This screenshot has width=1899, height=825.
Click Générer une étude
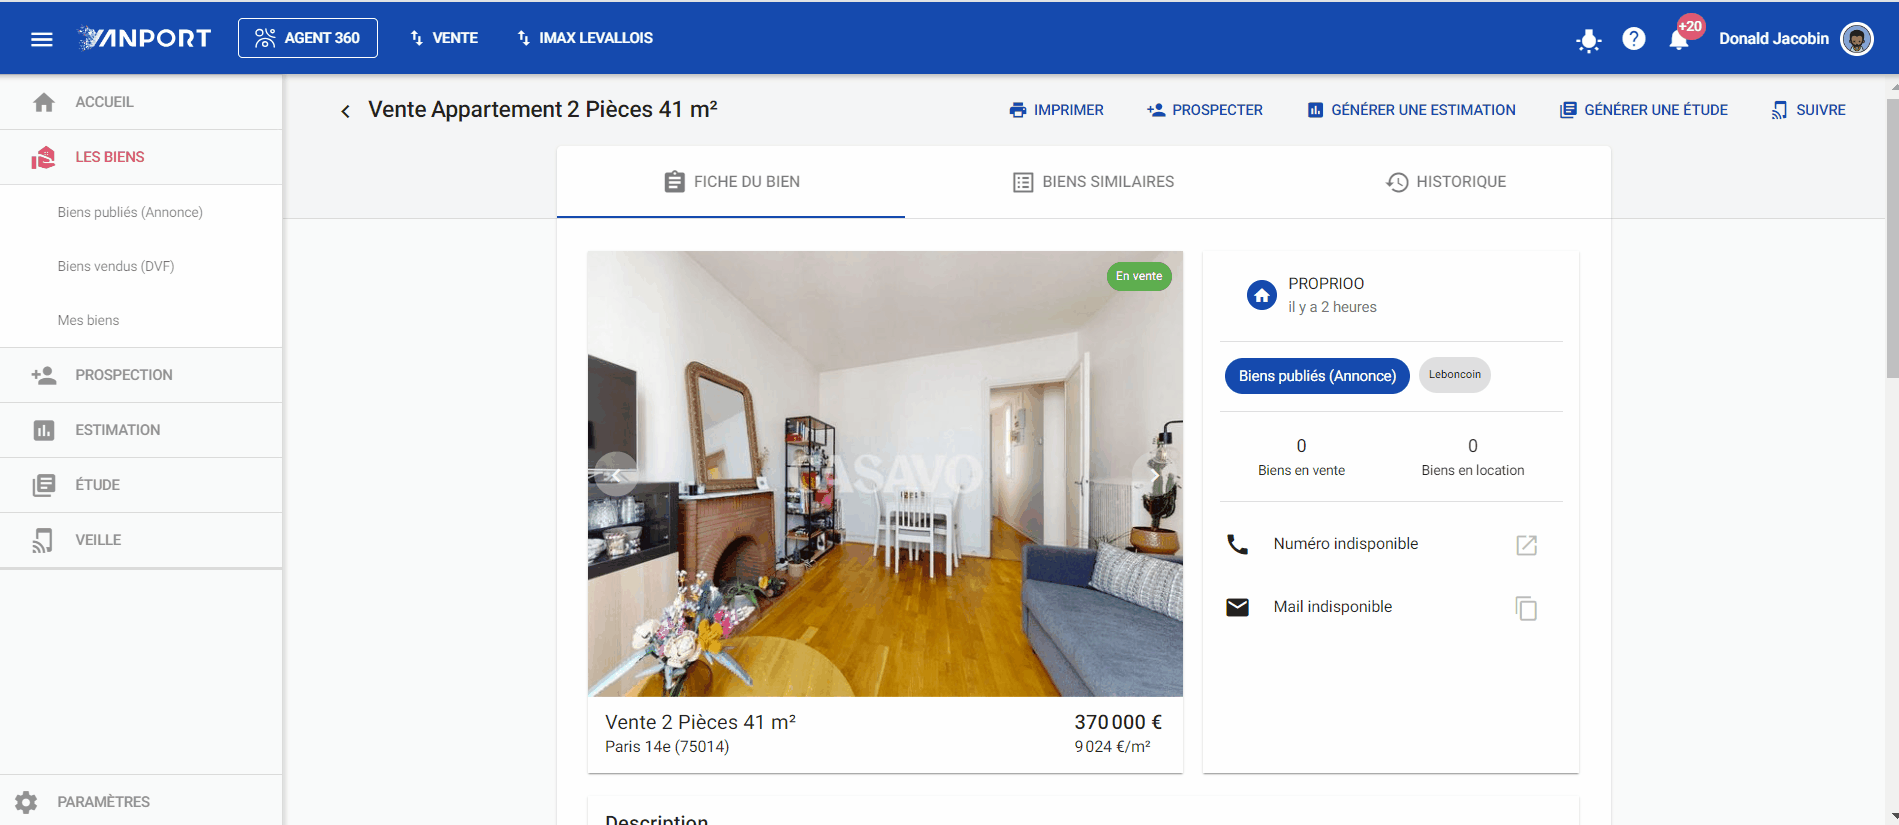1644,110
